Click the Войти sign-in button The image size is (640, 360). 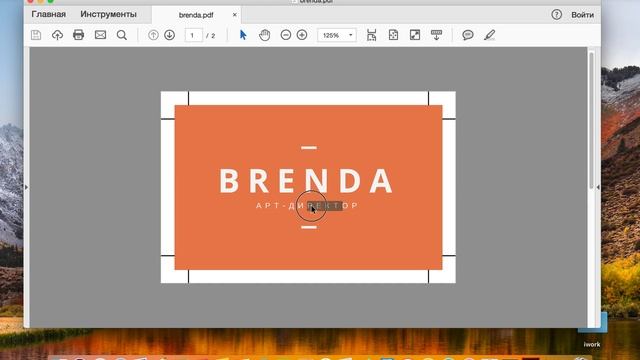coord(582,15)
